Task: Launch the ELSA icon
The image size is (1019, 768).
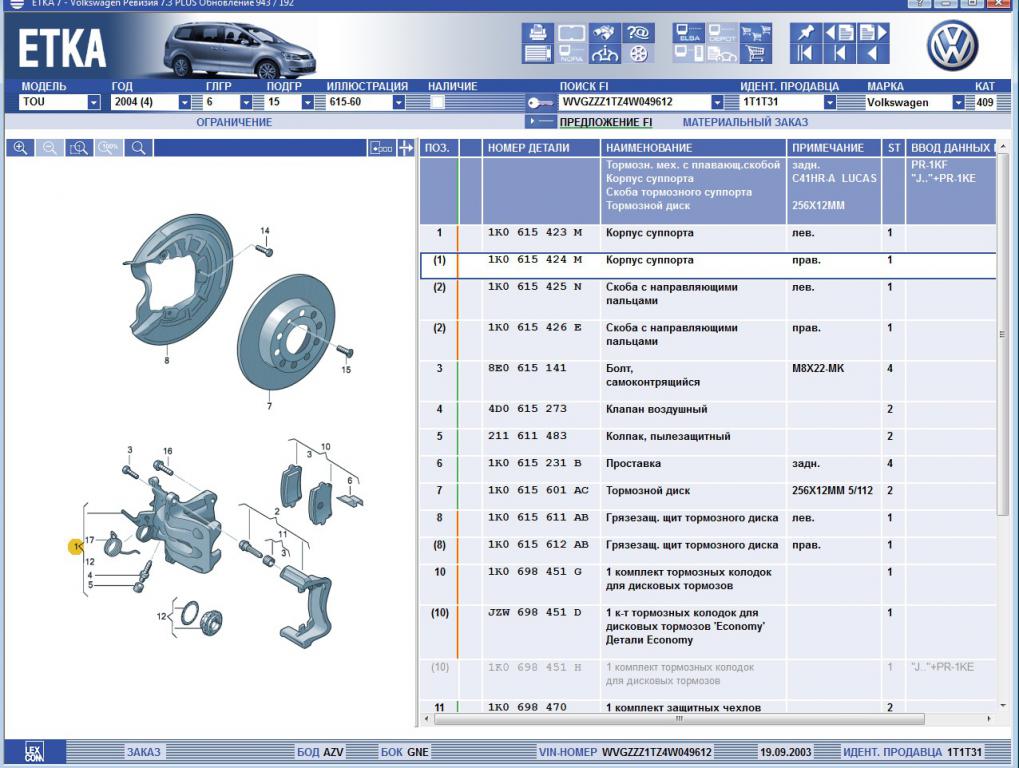Action: (689, 32)
